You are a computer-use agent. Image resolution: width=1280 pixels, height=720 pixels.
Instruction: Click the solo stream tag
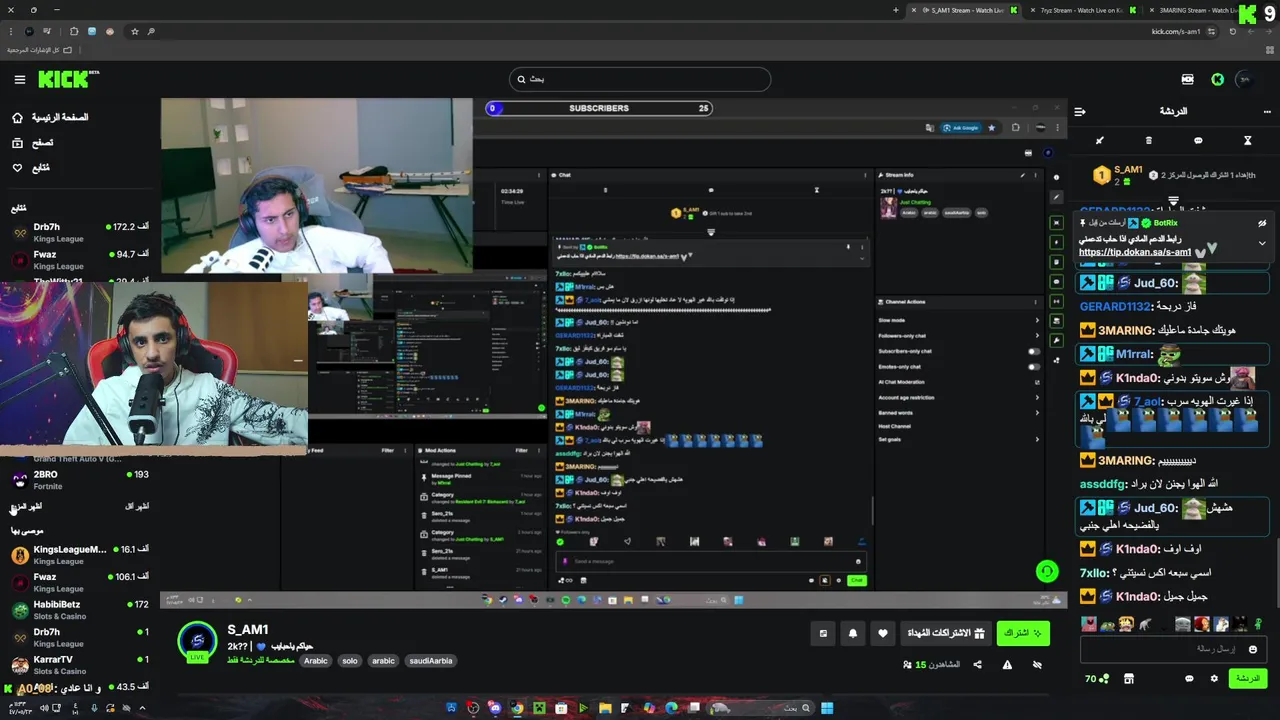coord(349,661)
